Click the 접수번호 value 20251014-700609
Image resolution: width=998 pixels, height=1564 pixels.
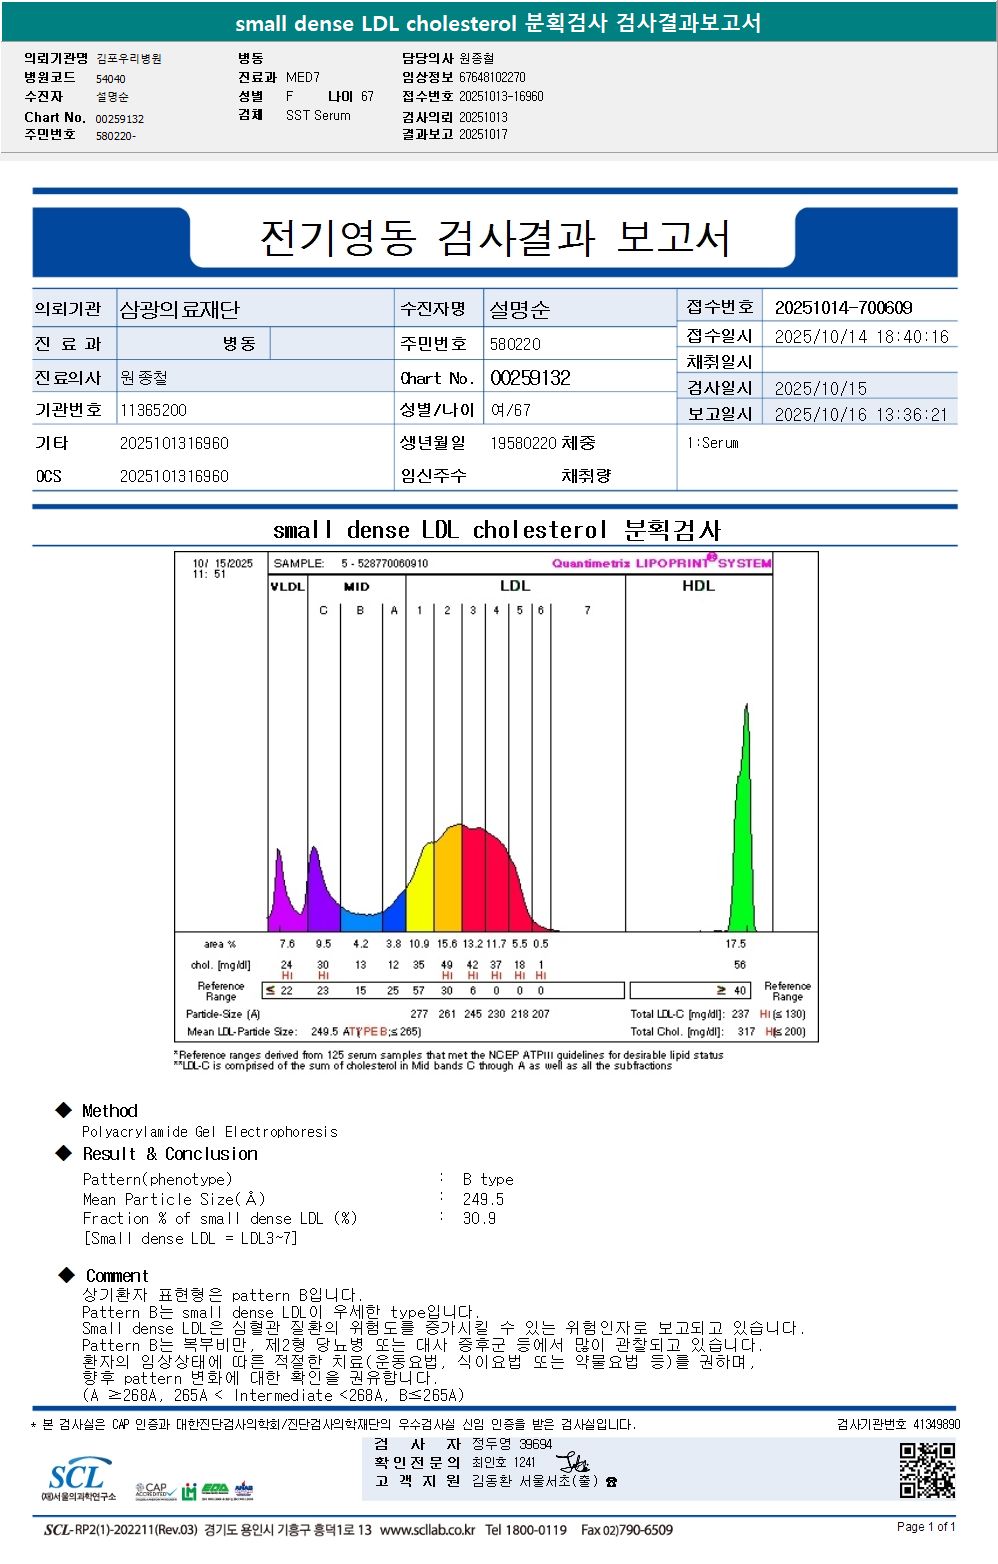coord(843,308)
